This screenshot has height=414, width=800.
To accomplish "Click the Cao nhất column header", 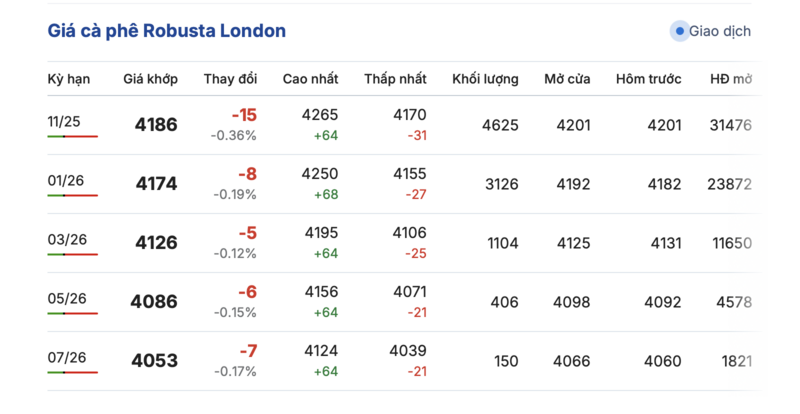I will coord(310,78).
